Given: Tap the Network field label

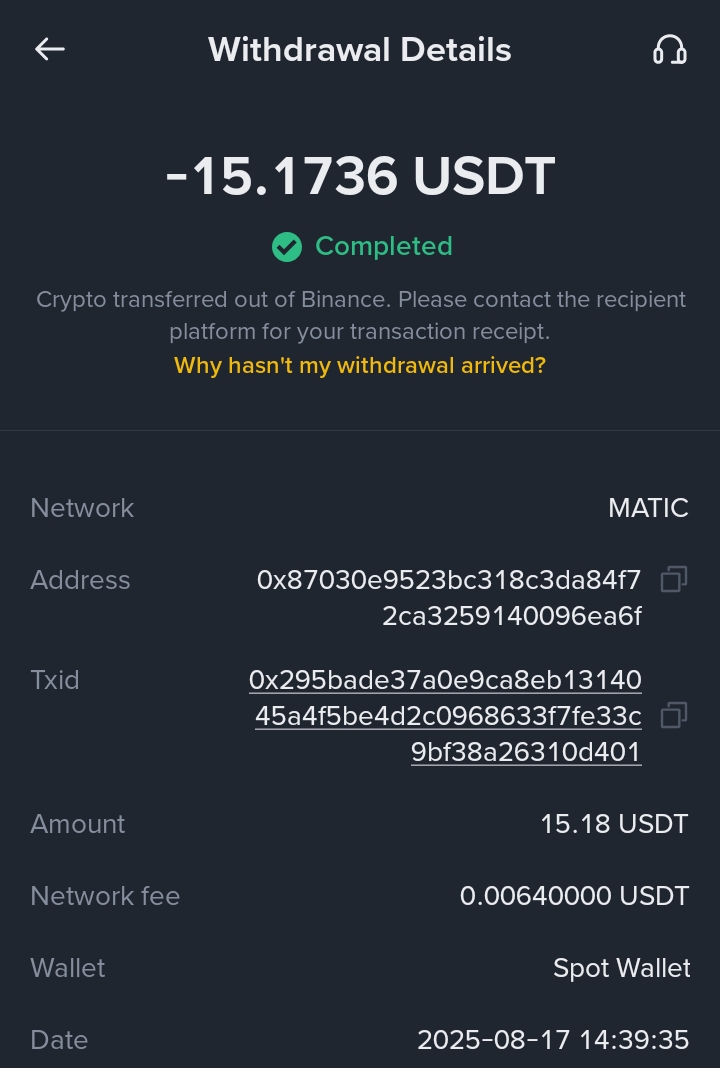Looking at the screenshot, I should tap(82, 508).
